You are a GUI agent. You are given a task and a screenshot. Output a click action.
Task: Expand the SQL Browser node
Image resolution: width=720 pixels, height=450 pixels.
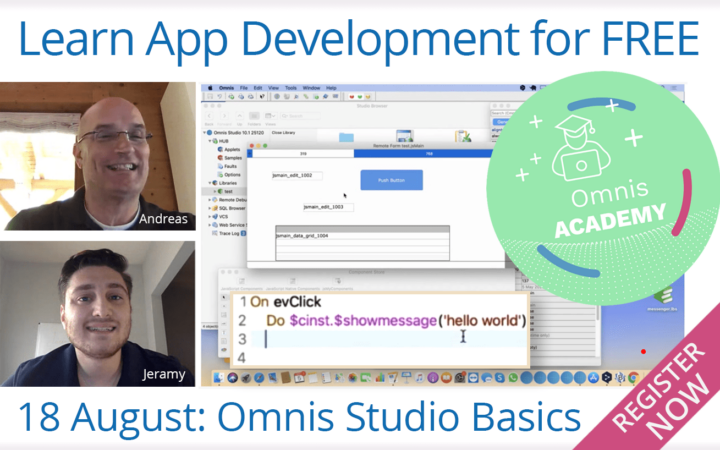(x=210, y=208)
